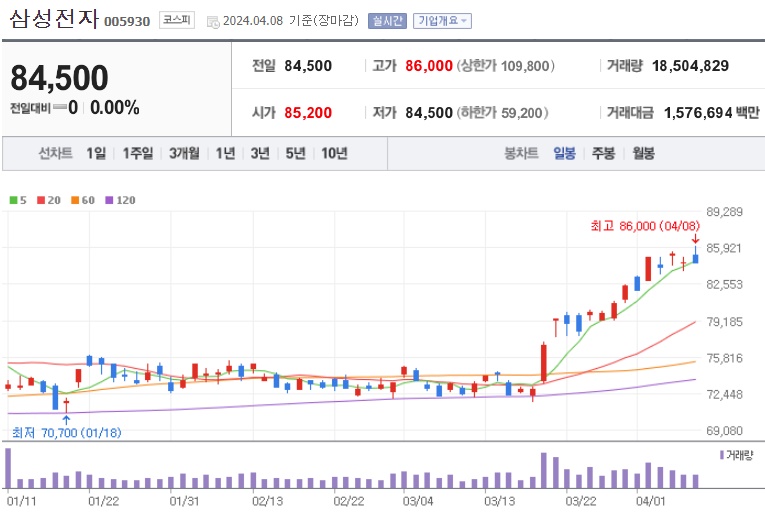Open the 기업개요 dropdown

442,21
